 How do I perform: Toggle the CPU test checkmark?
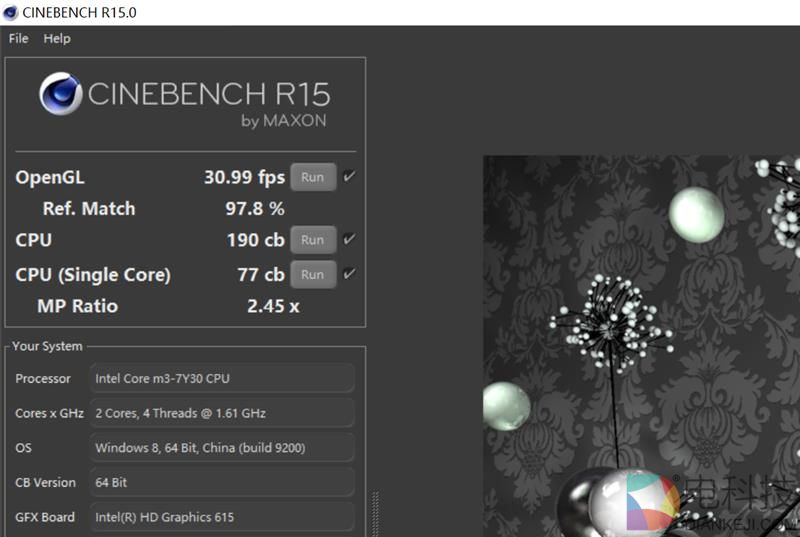pyautogui.click(x=349, y=240)
